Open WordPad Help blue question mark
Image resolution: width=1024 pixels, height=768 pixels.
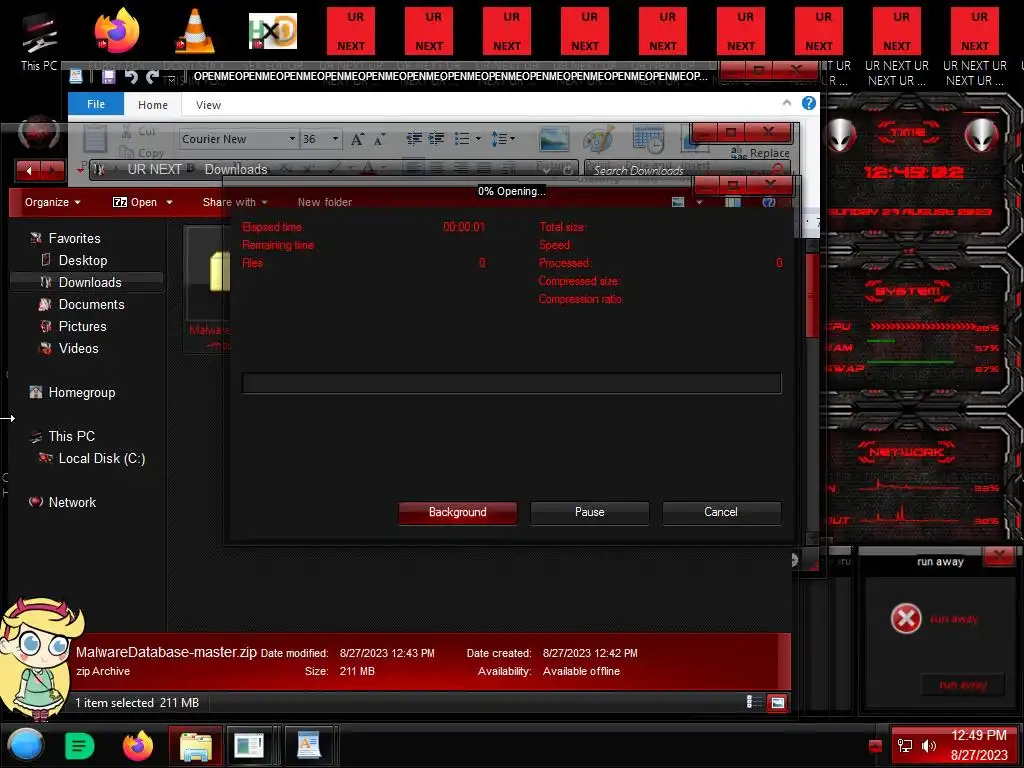[x=808, y=103]
